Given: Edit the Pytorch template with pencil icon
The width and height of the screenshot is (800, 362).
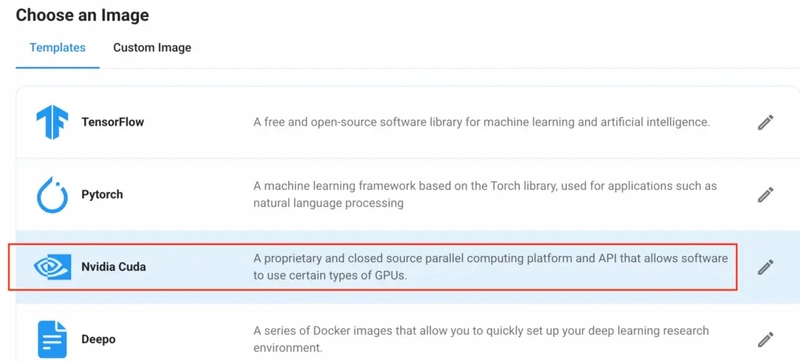Looking at the screenshot, I should point(765,195).
